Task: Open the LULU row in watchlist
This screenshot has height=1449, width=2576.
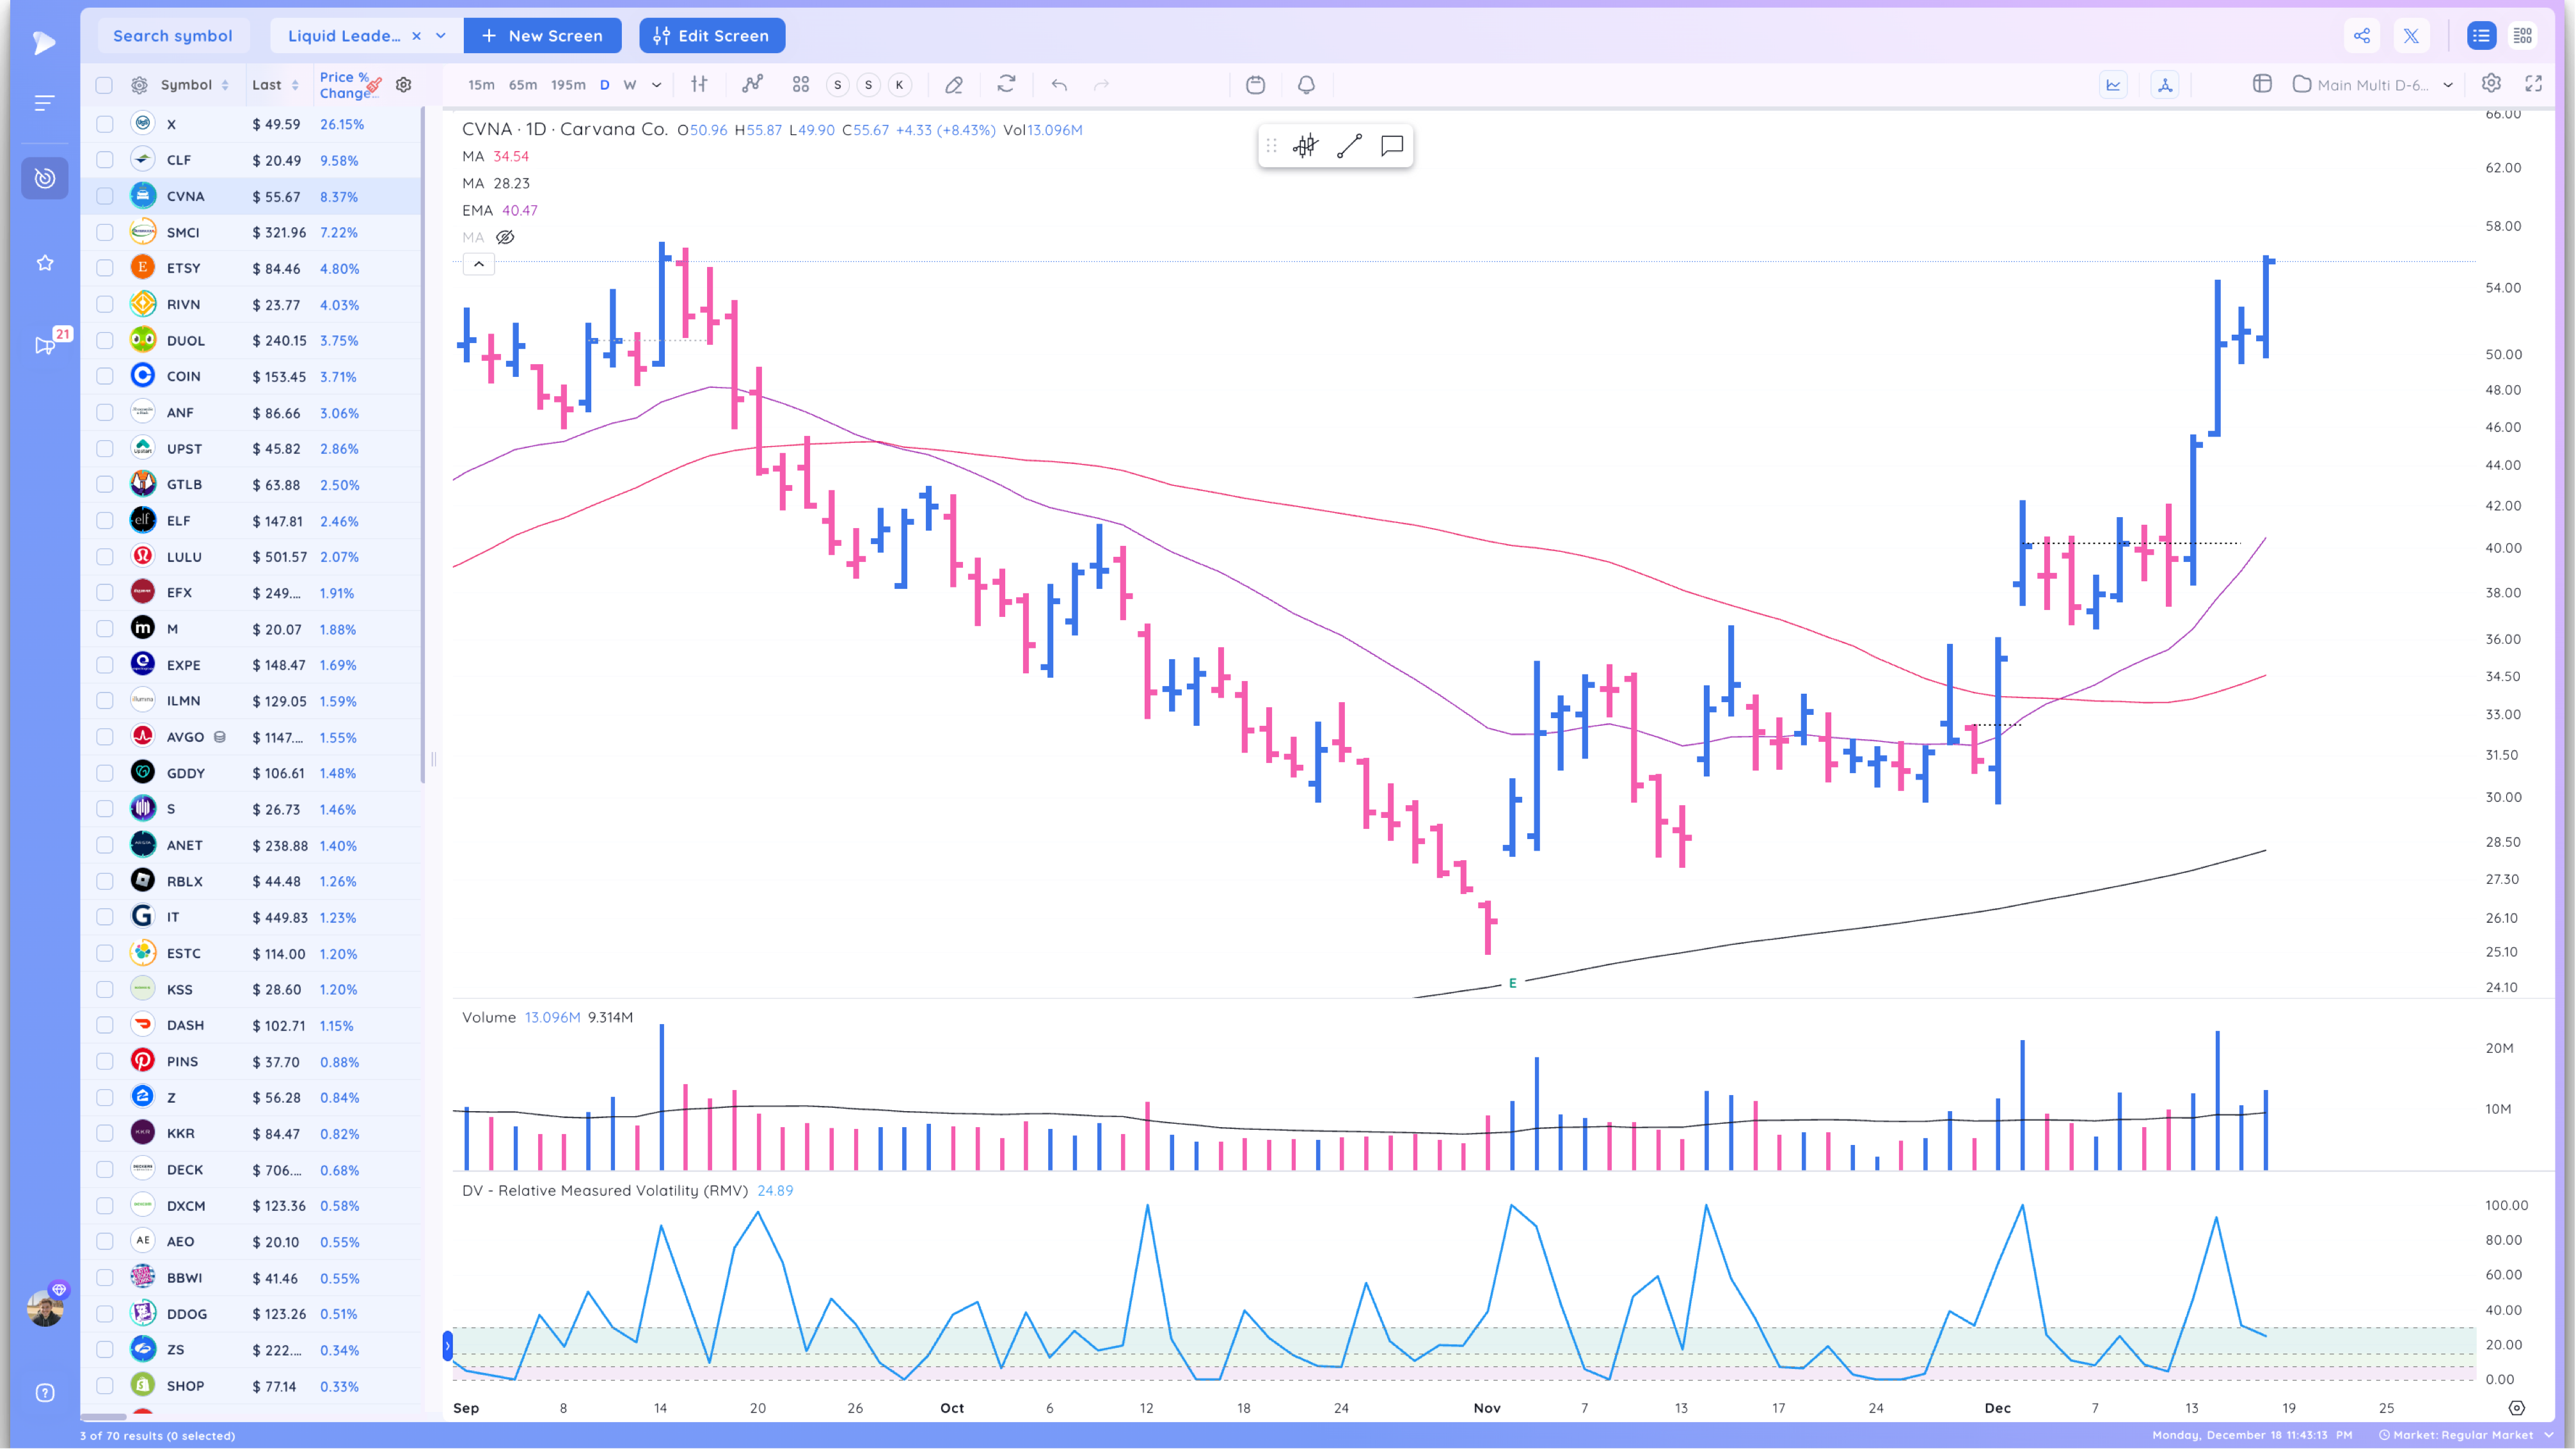Action: point(252,556)
